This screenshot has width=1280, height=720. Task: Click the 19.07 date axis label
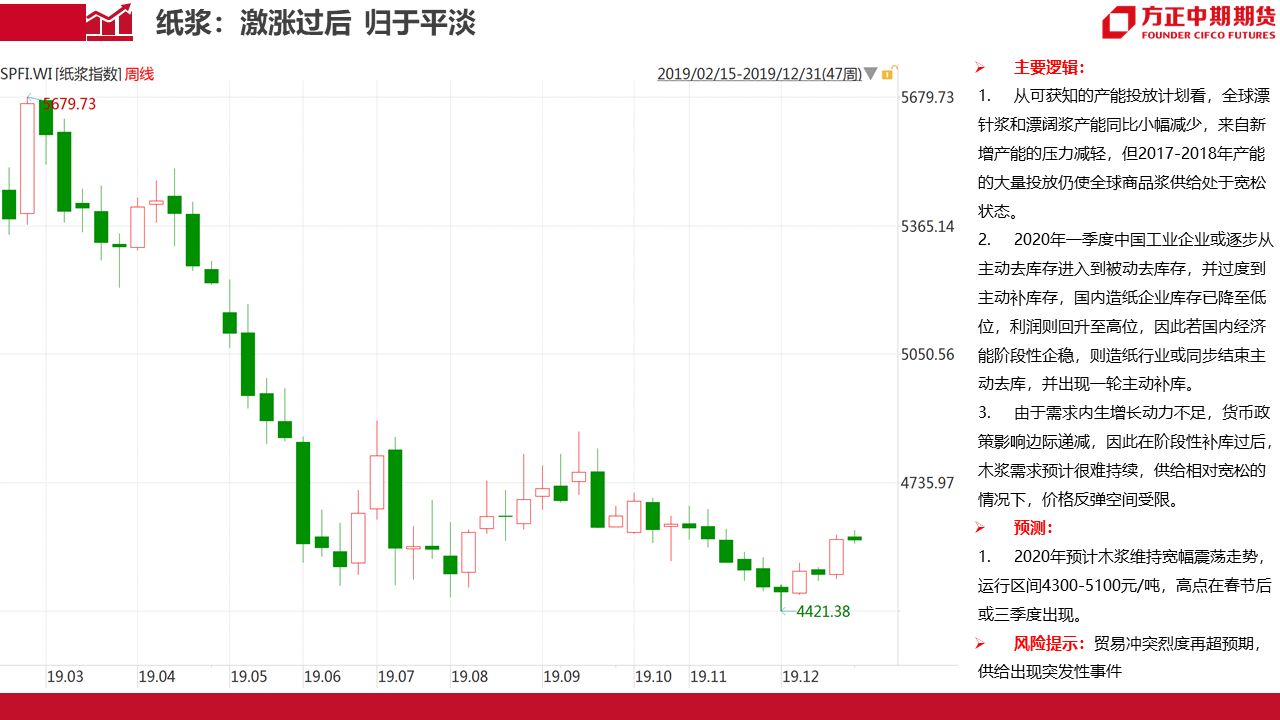(396, 677)
